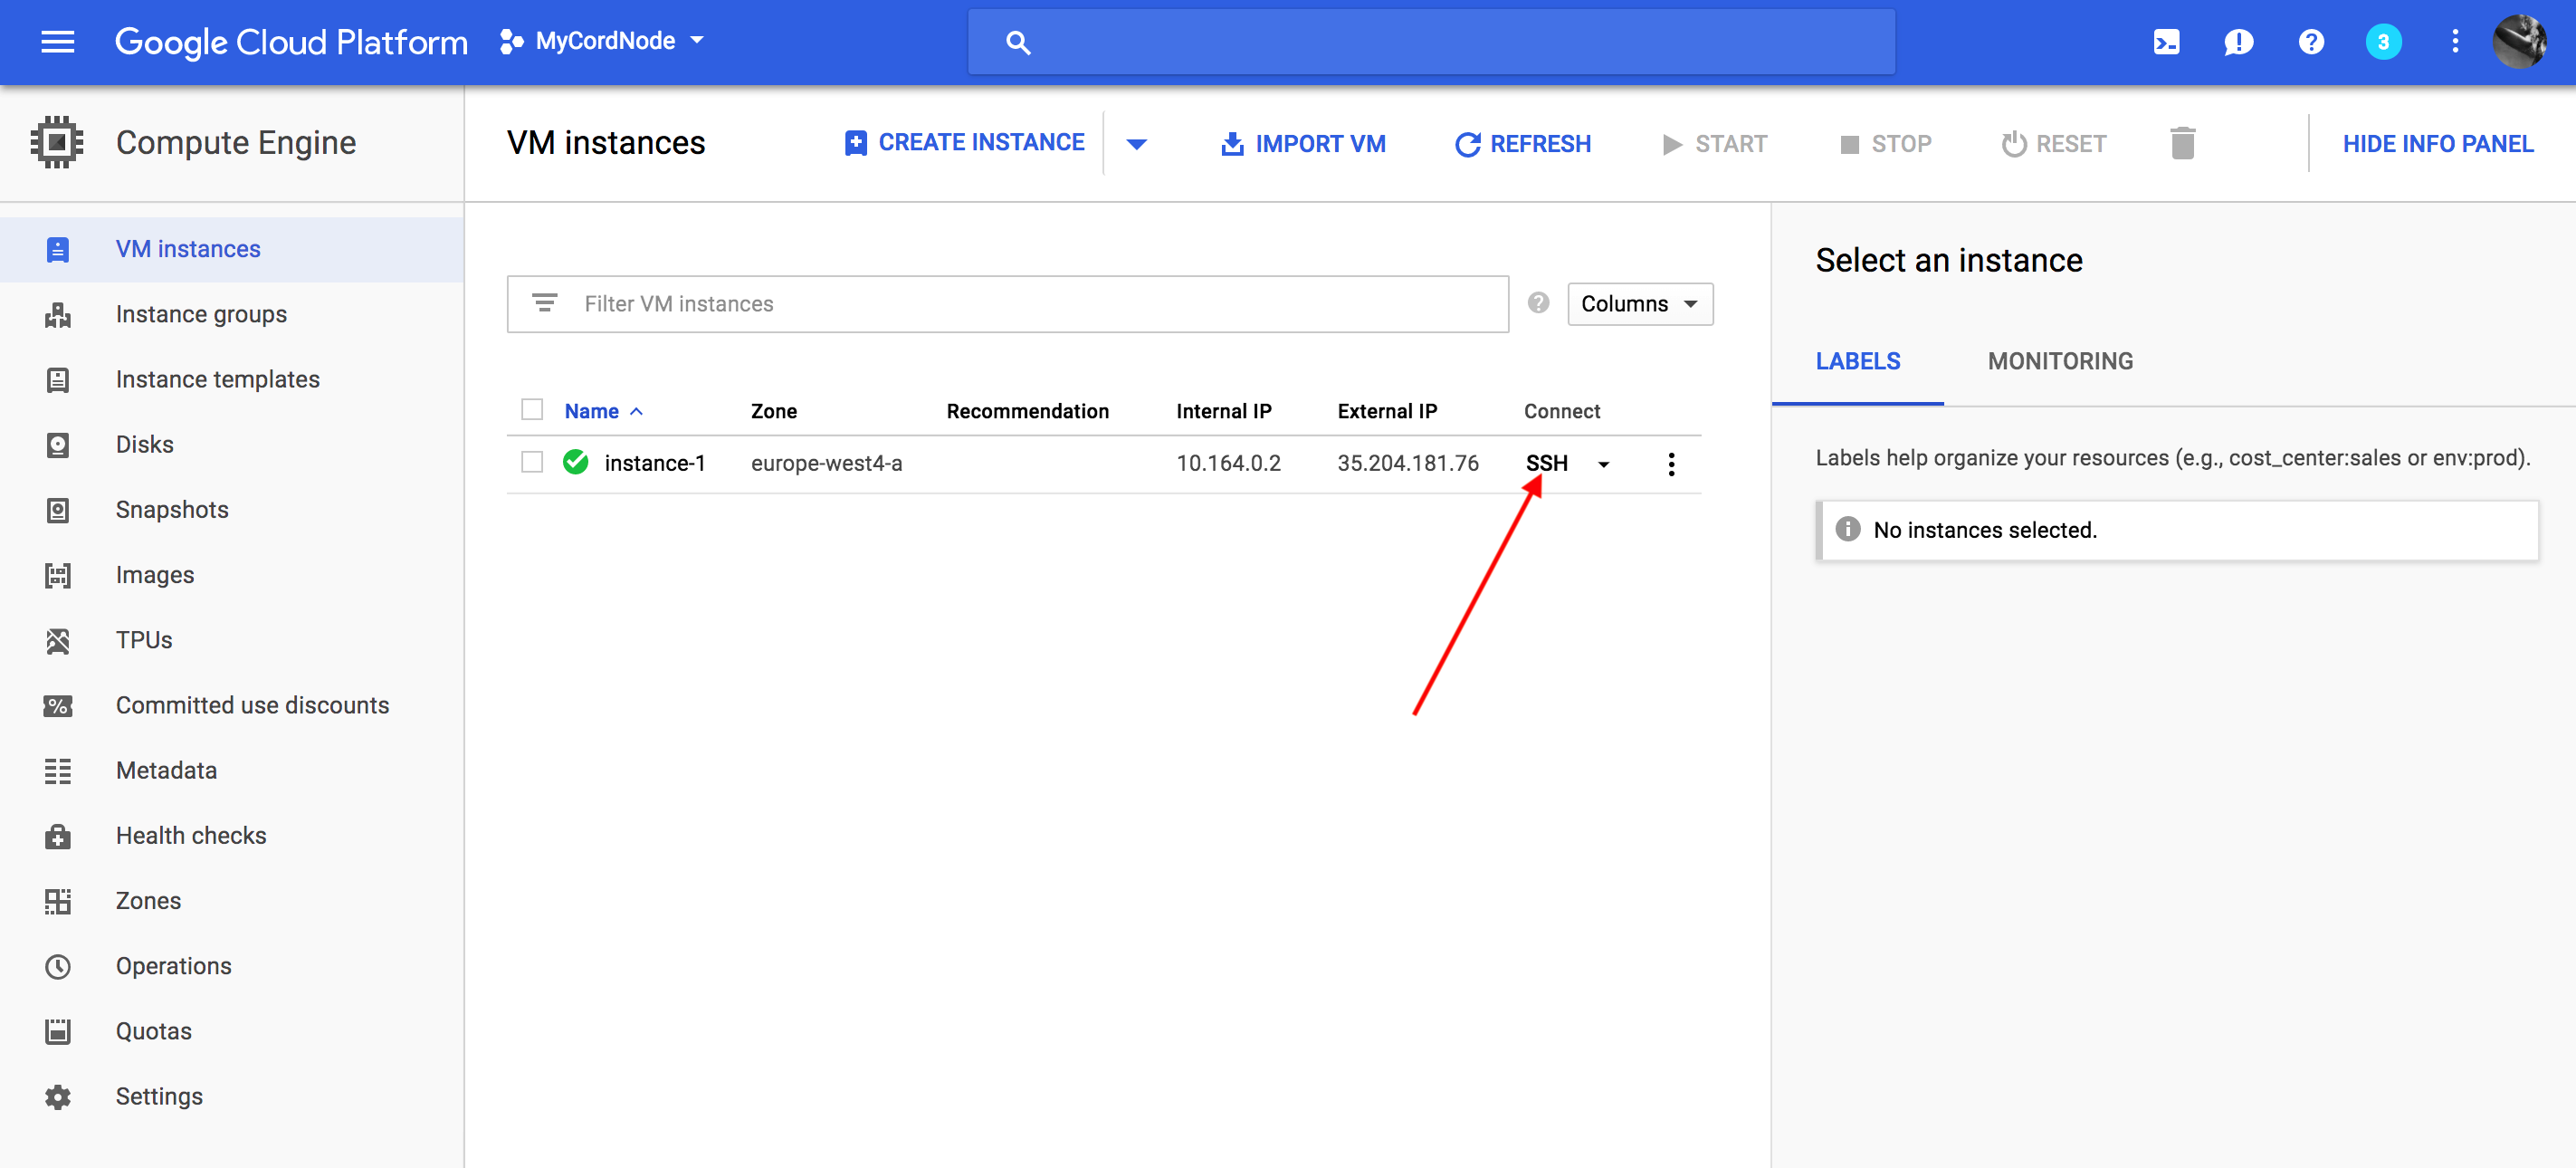The width and height of the screenshot is (2576, 1168).
Task: Open the send feedback icon
Action: point(2238,42)
